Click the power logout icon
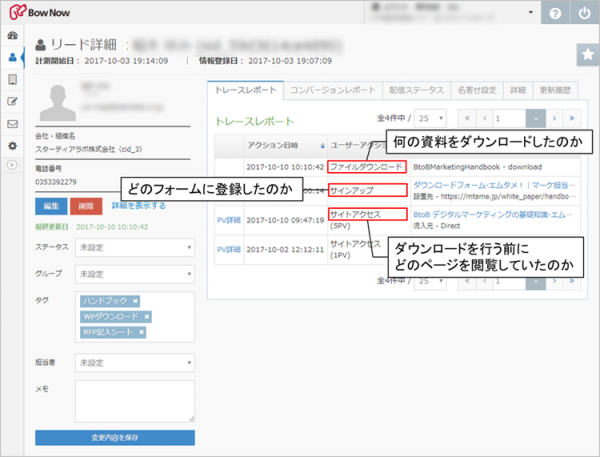Screen dimensions: 600x457 [584, 13]
